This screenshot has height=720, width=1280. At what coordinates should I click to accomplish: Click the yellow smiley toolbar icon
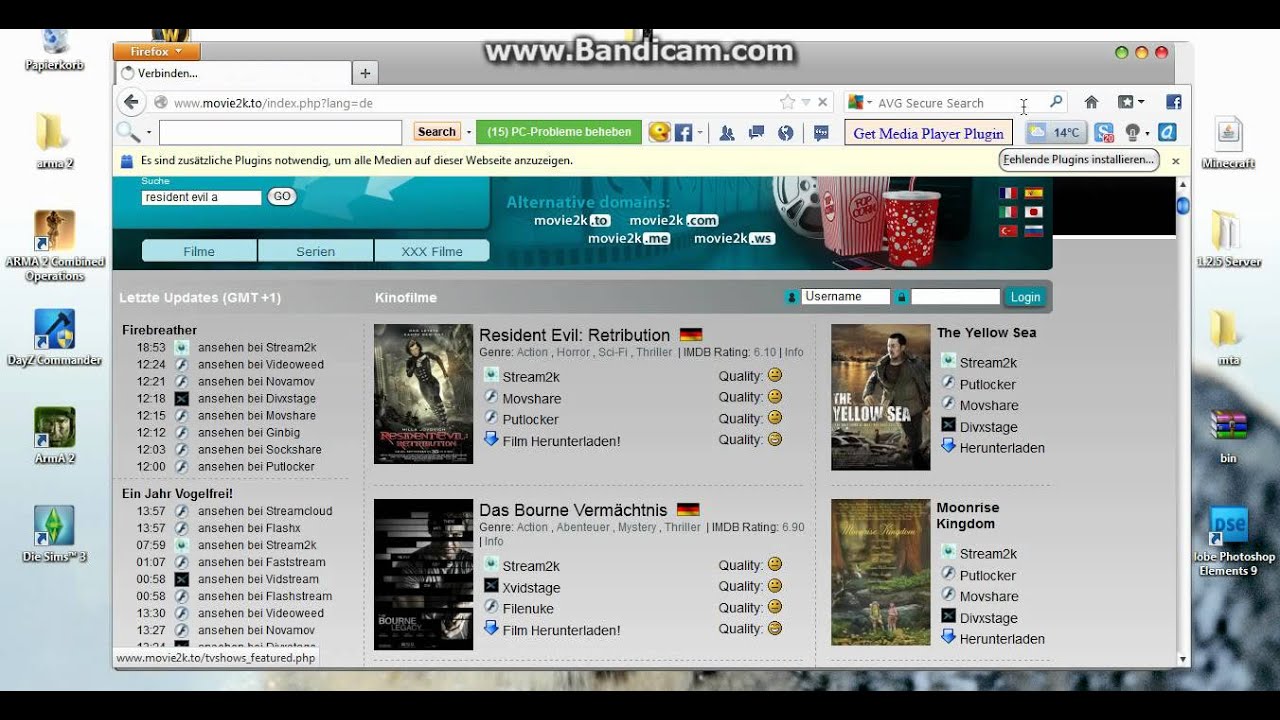[658, 132]
